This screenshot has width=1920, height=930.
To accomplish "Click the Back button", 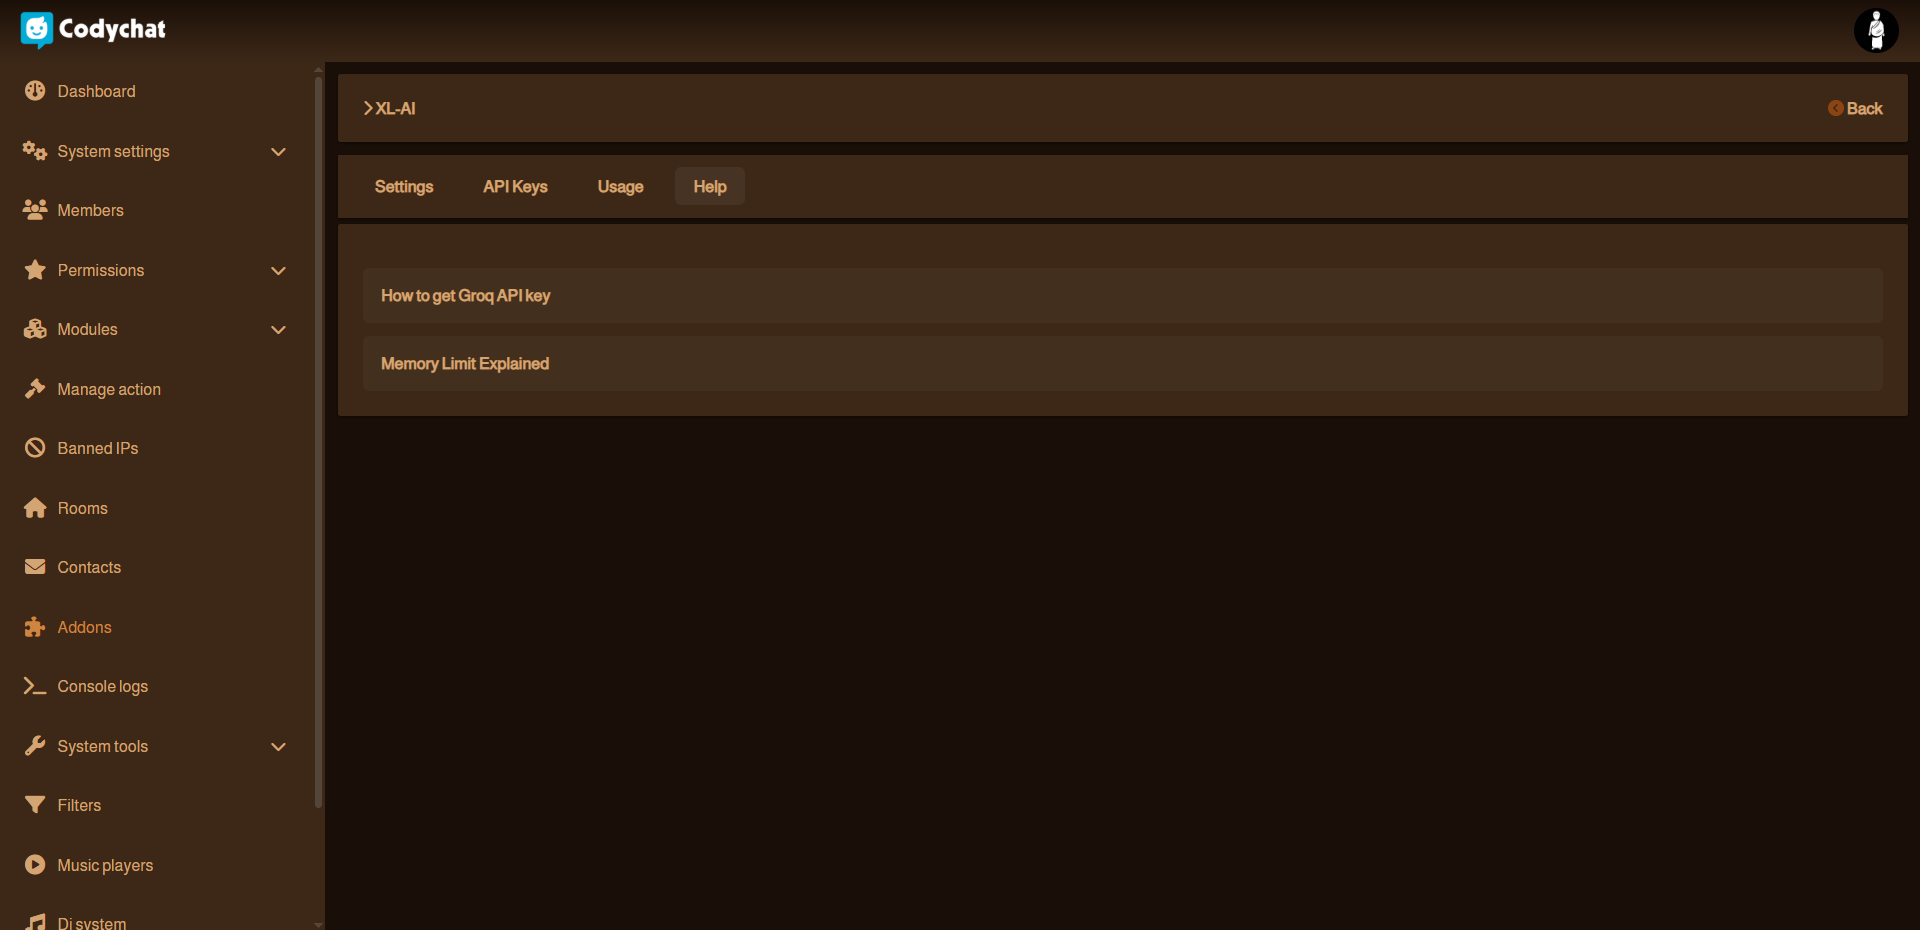I will coord(1856,109).
